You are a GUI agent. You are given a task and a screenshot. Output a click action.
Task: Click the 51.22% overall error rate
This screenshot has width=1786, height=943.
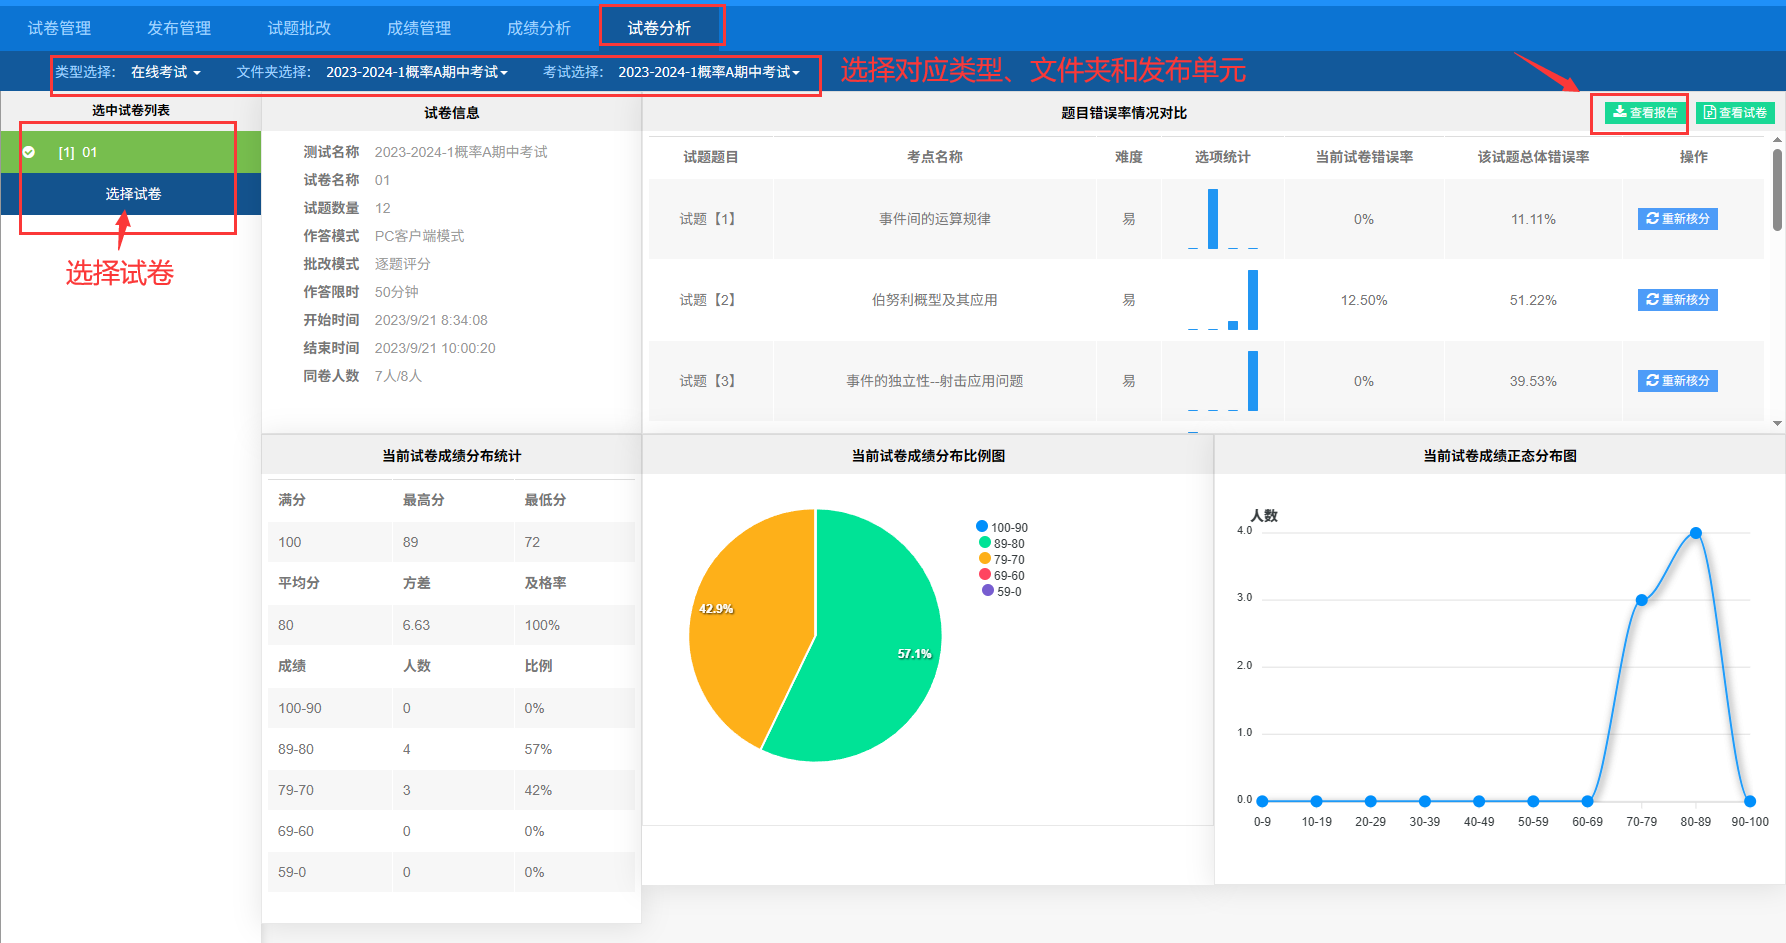(x=1533, y=300)
